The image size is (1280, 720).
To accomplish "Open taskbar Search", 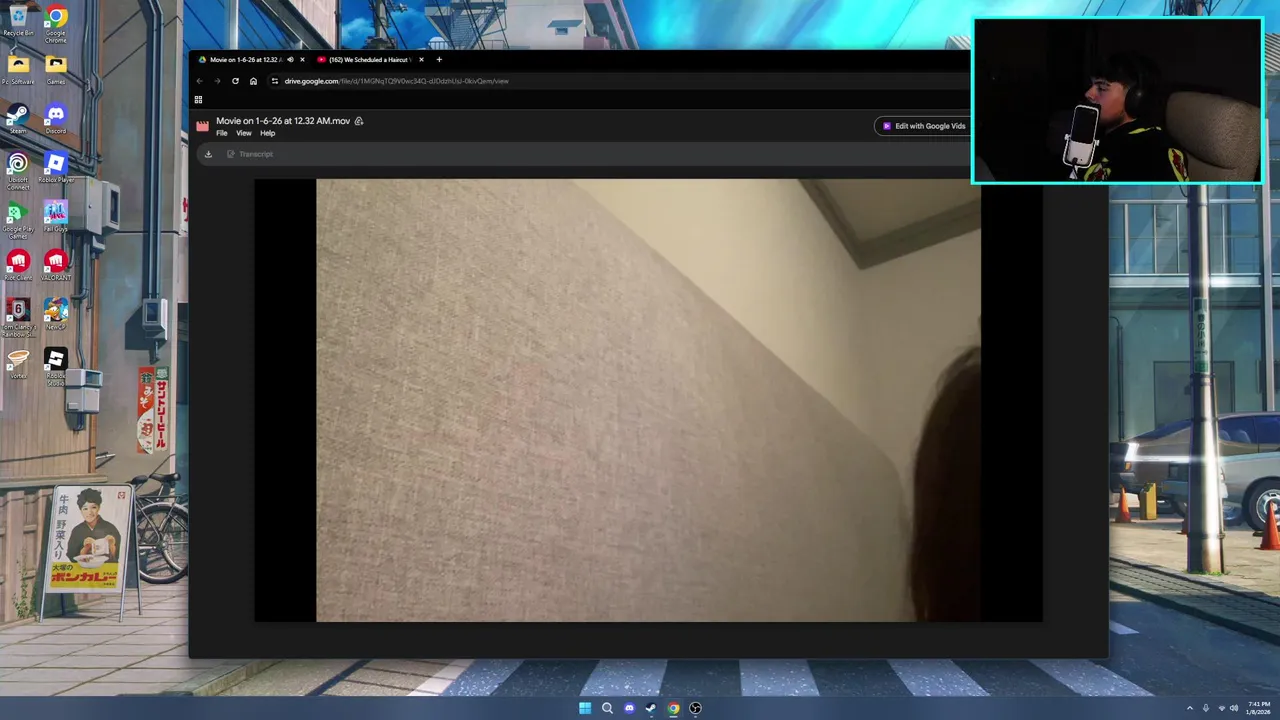I will coord(607,708).
